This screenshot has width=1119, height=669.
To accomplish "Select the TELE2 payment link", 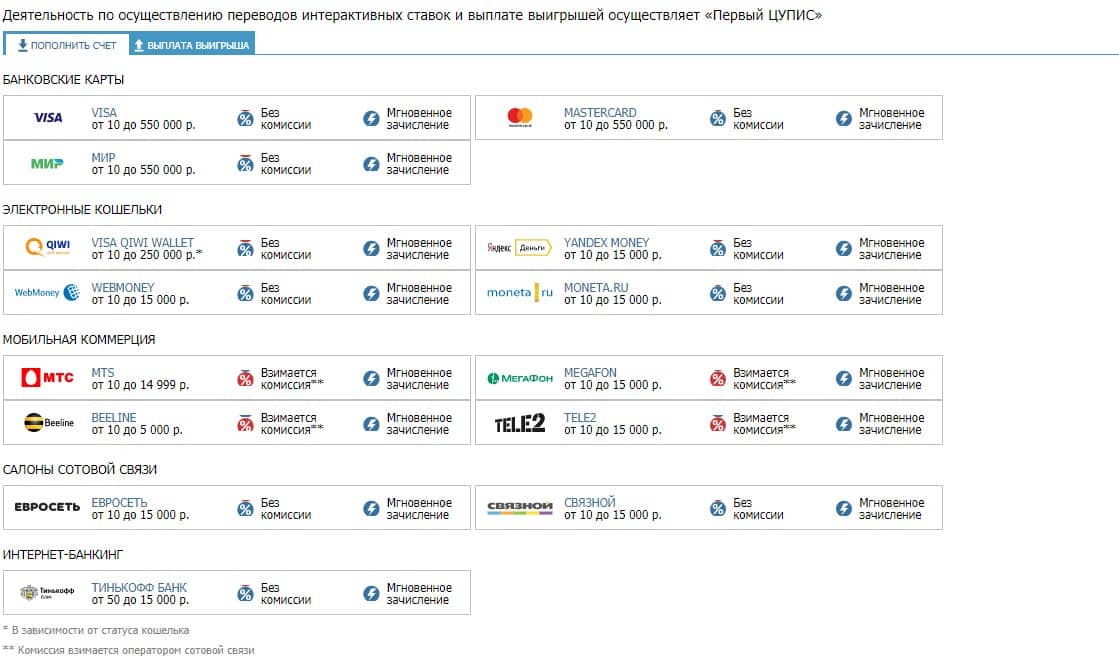I will click(x=579, y=417).
